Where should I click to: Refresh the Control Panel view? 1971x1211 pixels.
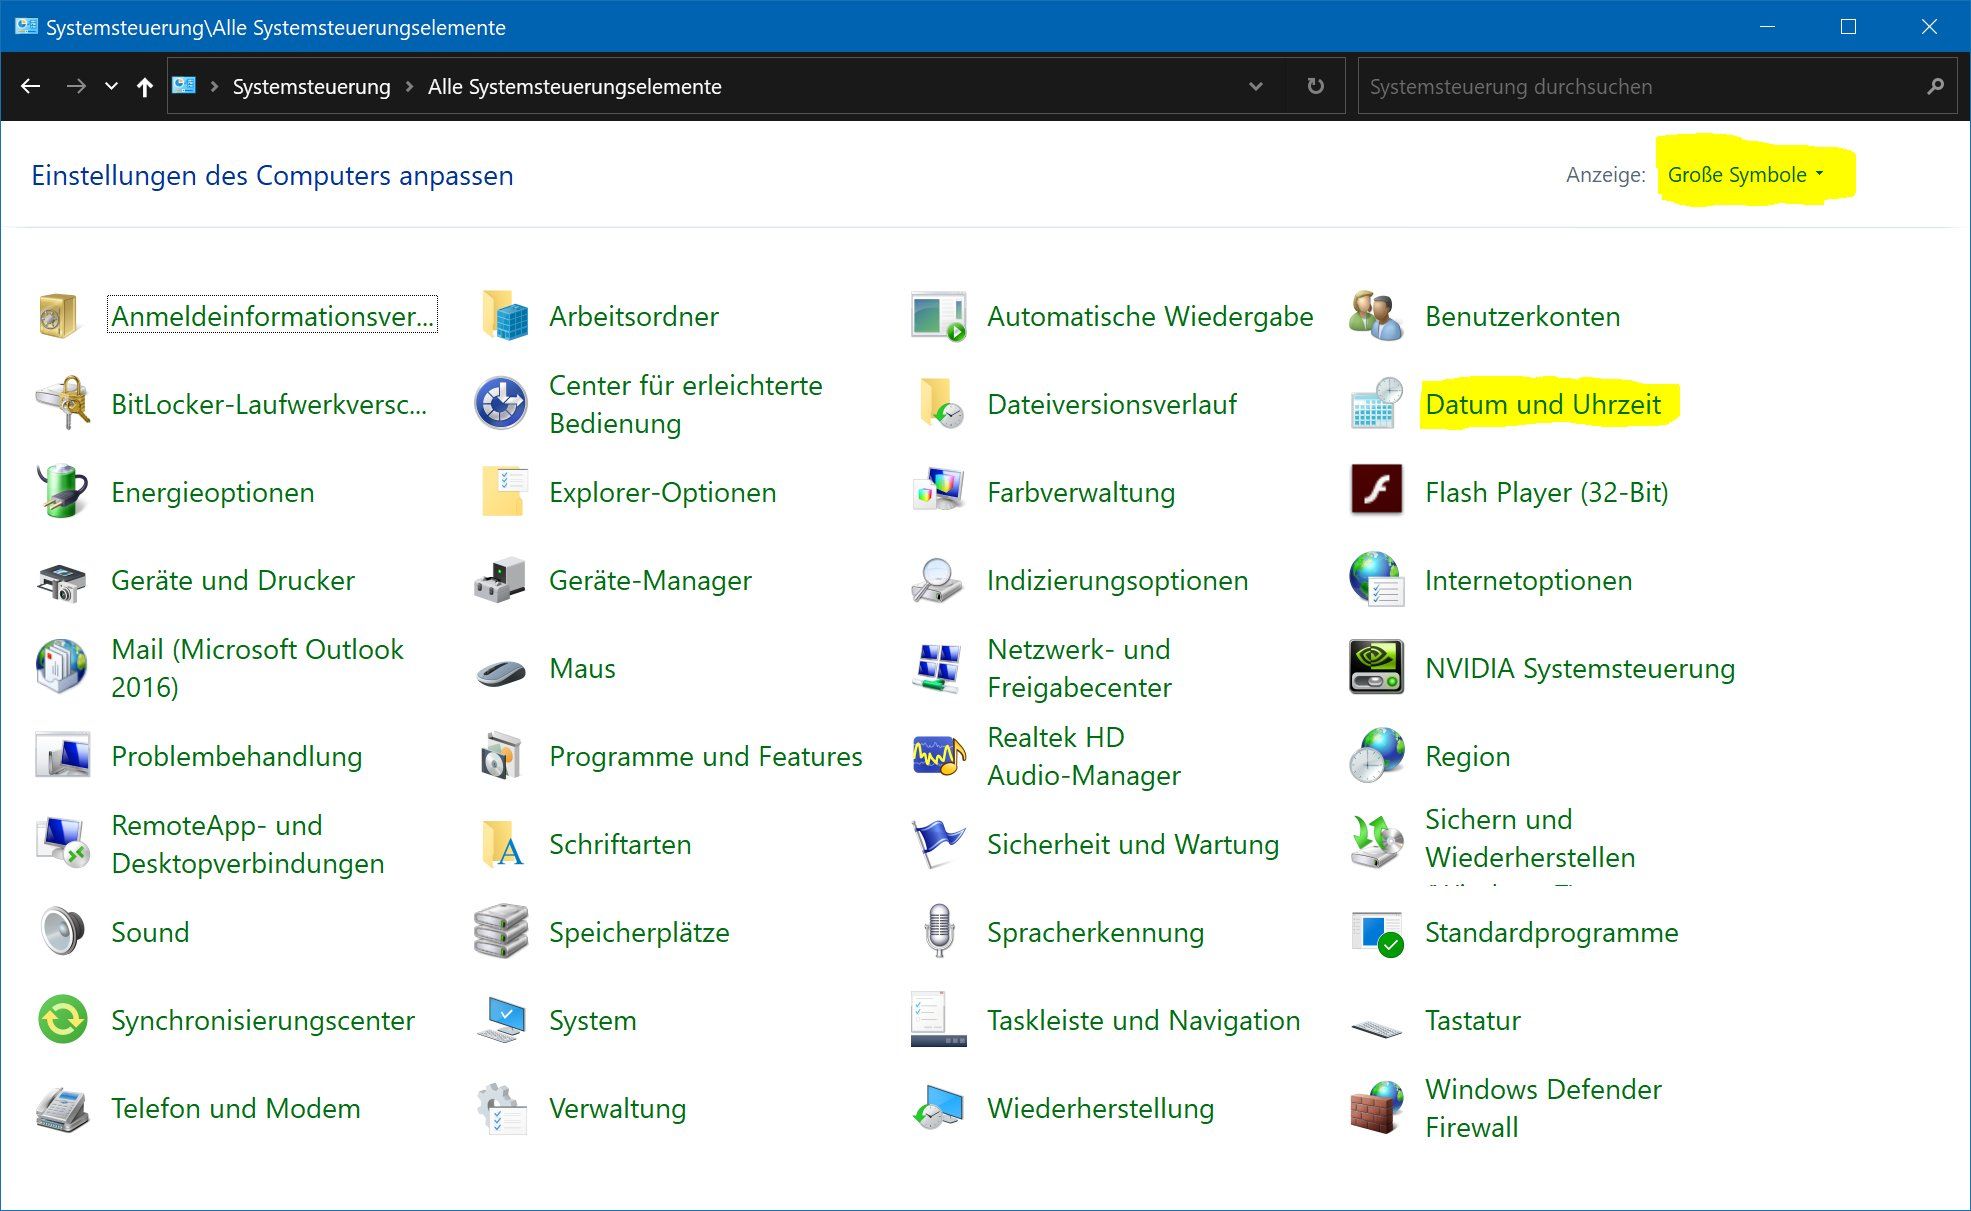[1316, 87]
